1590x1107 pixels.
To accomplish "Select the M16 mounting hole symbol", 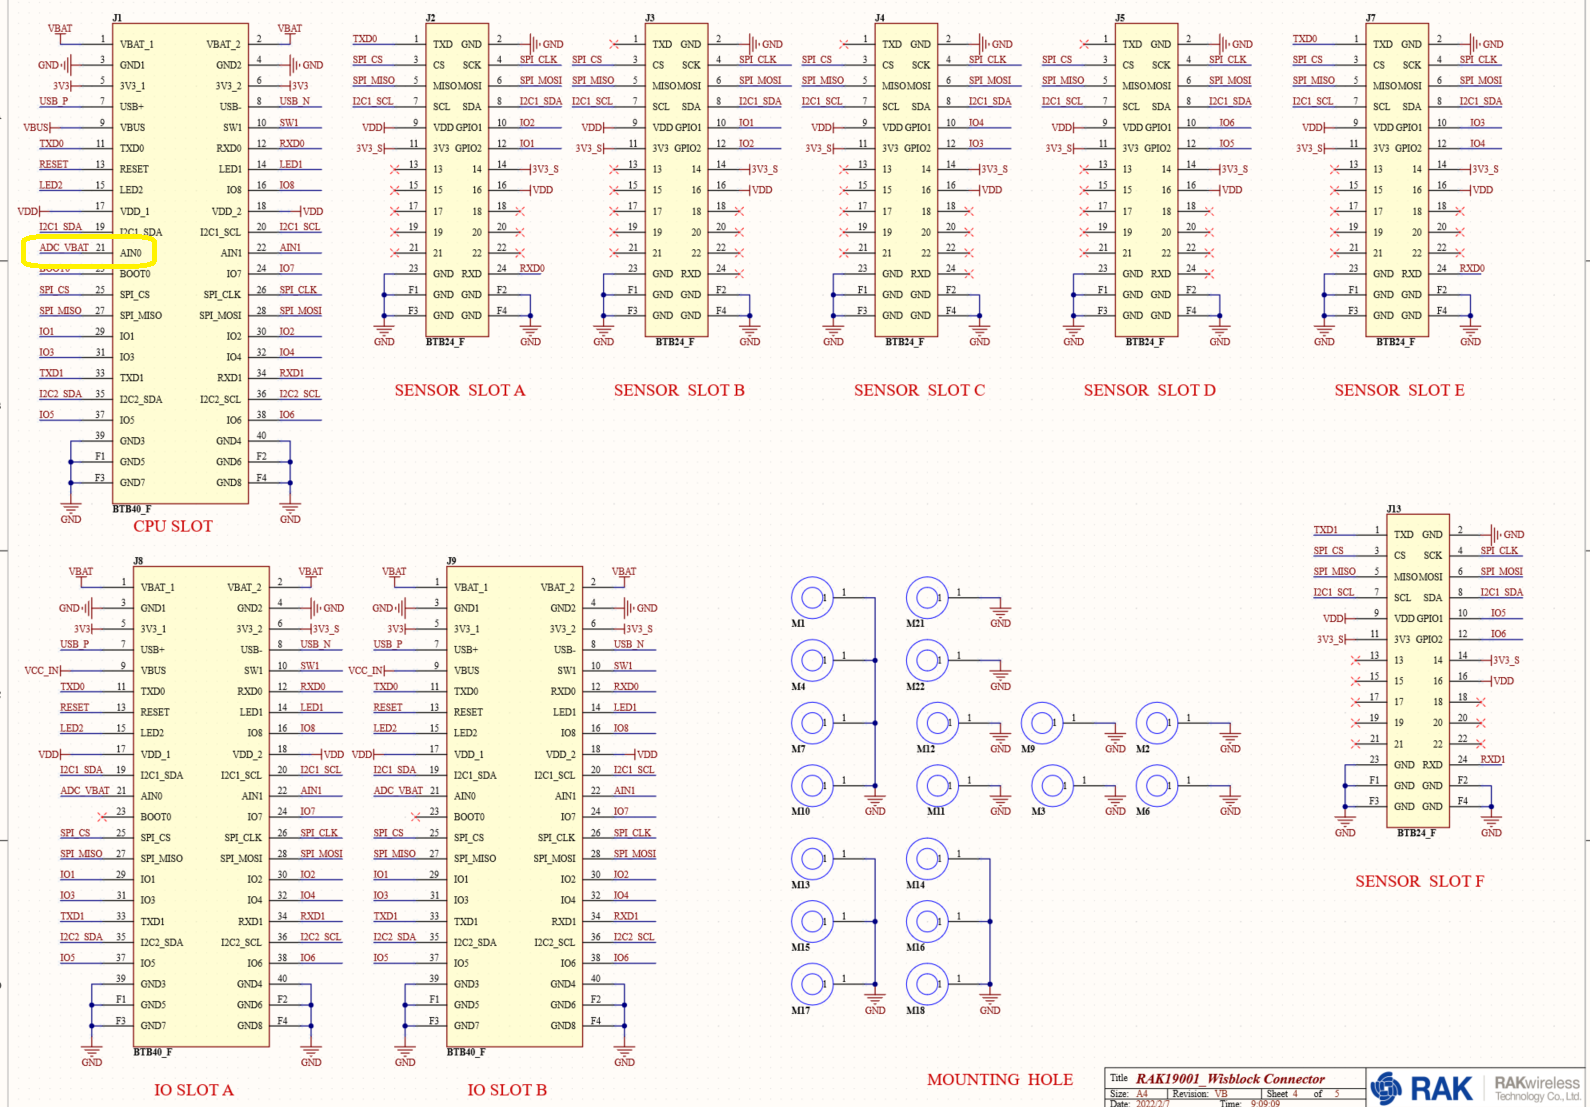I will [x=927, y=921].
